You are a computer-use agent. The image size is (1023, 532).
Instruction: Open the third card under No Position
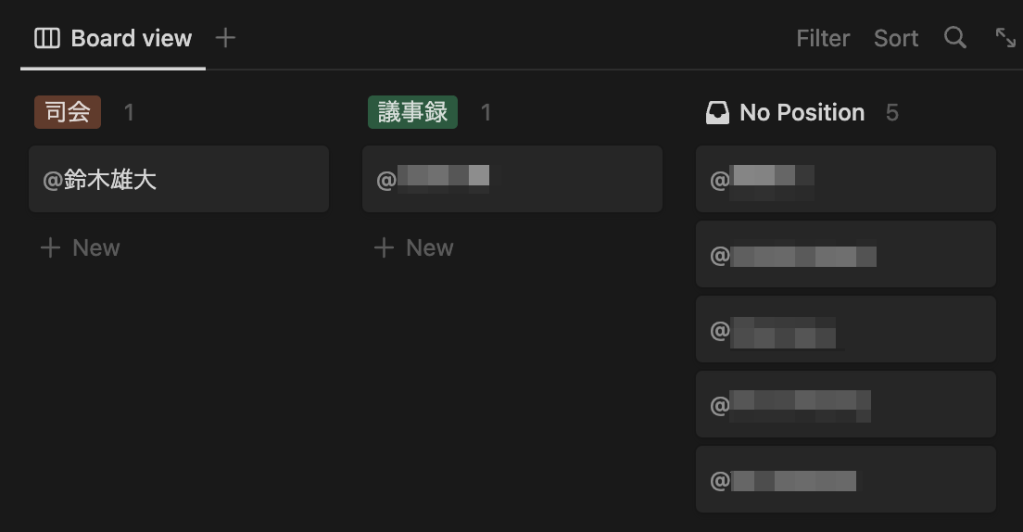click(845, 330)
